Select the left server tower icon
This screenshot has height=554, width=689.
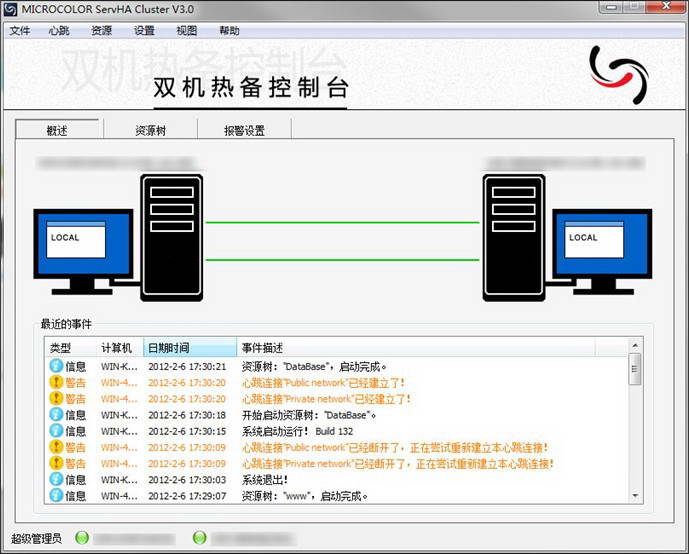click(171, 238)
